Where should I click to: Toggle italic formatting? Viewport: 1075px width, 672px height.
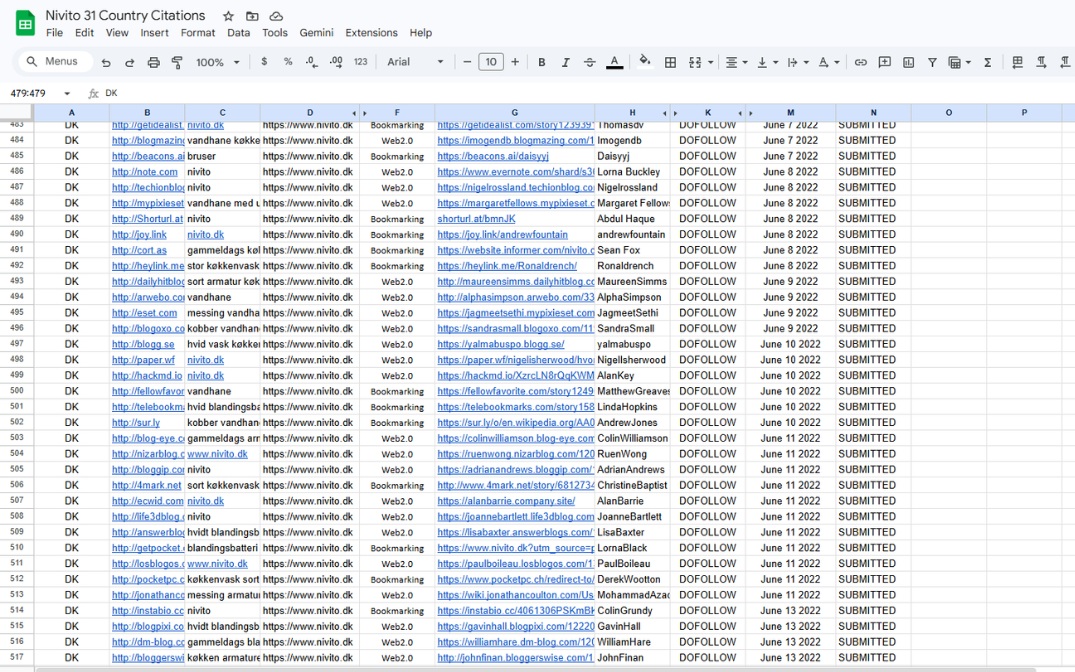[x=565, y=62]
